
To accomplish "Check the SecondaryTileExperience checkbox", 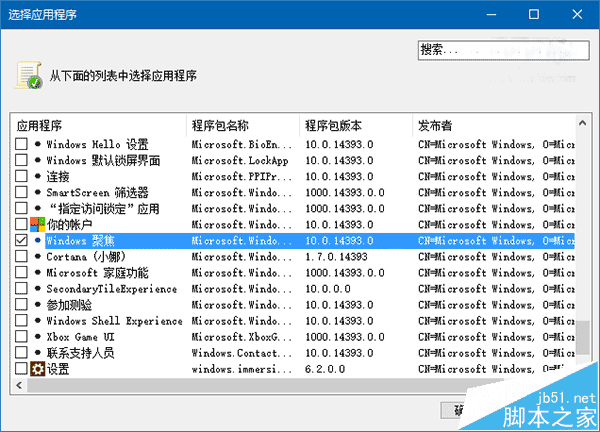I will point(21,289).
